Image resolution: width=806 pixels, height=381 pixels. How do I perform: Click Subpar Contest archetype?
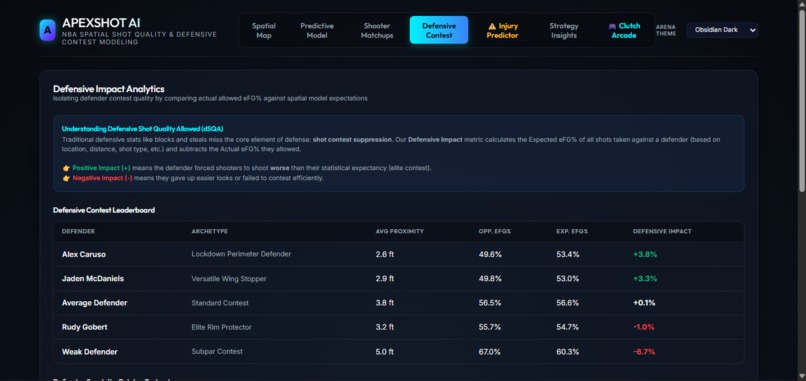(x=217, y=352)
